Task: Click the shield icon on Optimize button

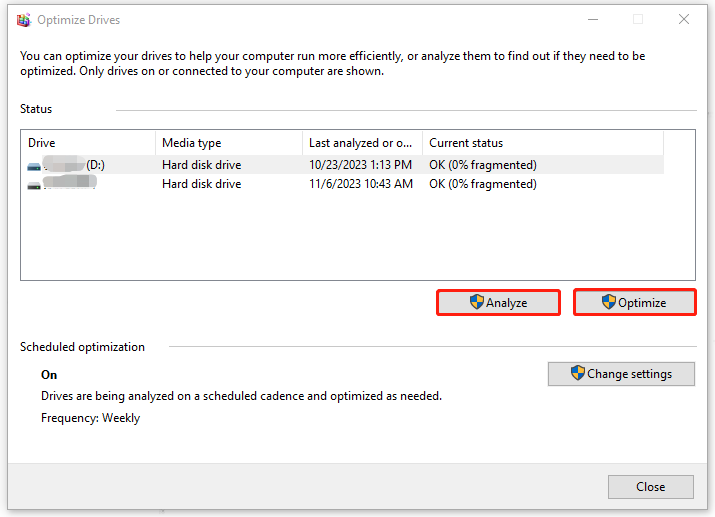Action: tap(609, 303)
